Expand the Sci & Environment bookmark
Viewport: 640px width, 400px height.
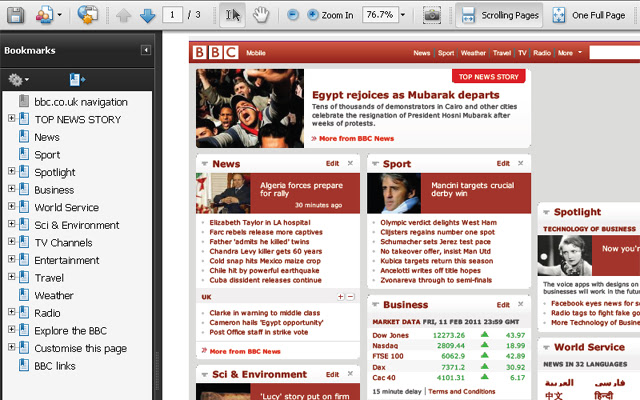point(11,223)
